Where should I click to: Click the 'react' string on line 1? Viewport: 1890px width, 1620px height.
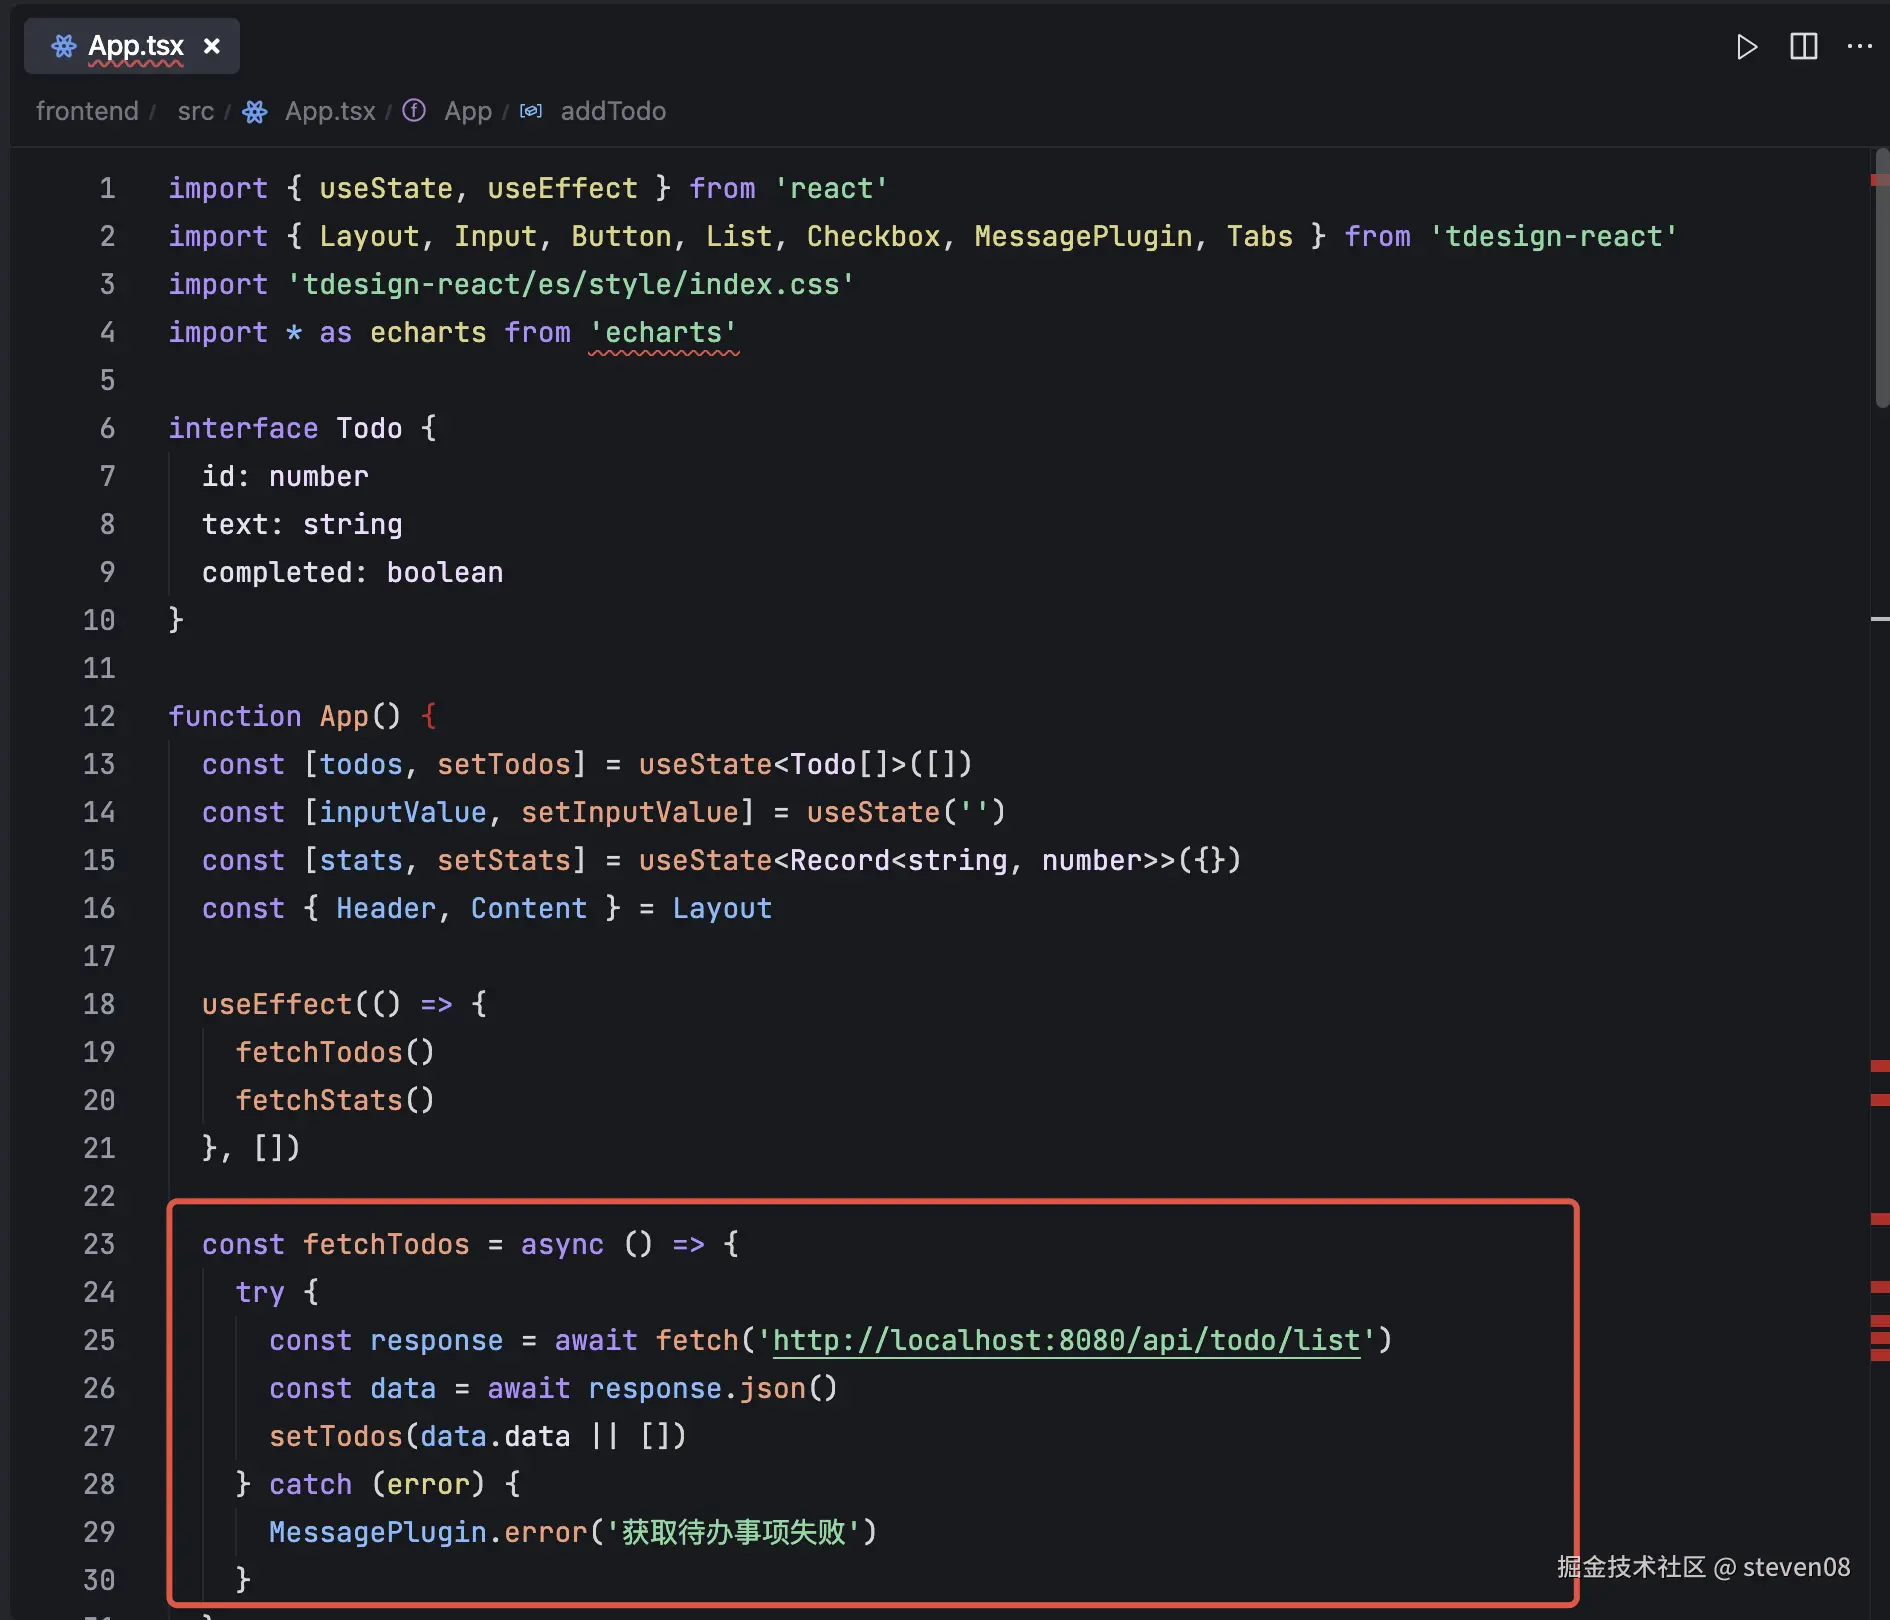[831, 188]
